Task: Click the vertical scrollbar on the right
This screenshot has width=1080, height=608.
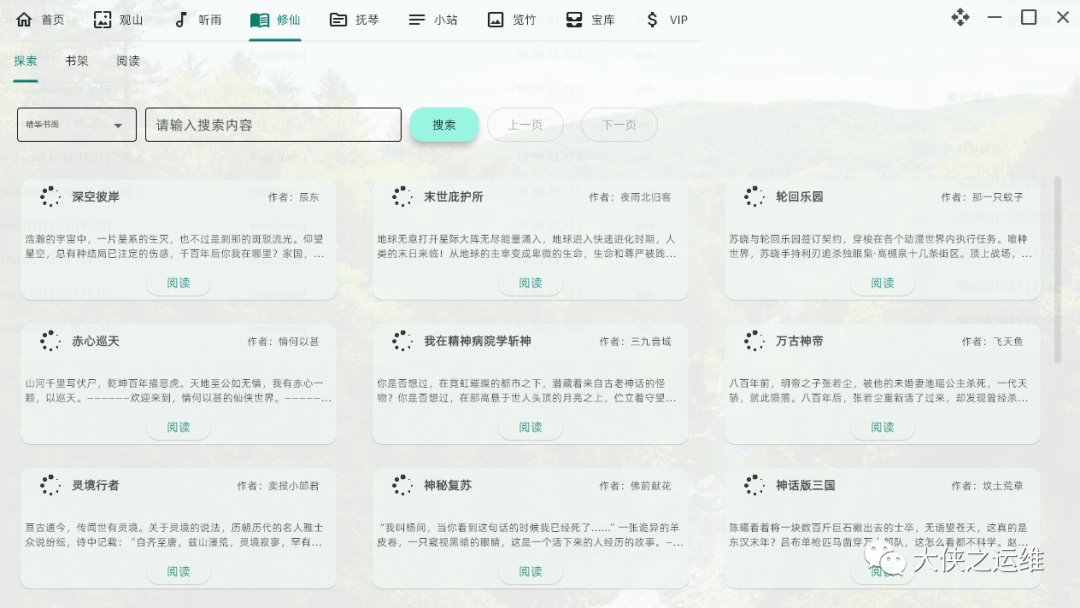Action: point(1058,269)
